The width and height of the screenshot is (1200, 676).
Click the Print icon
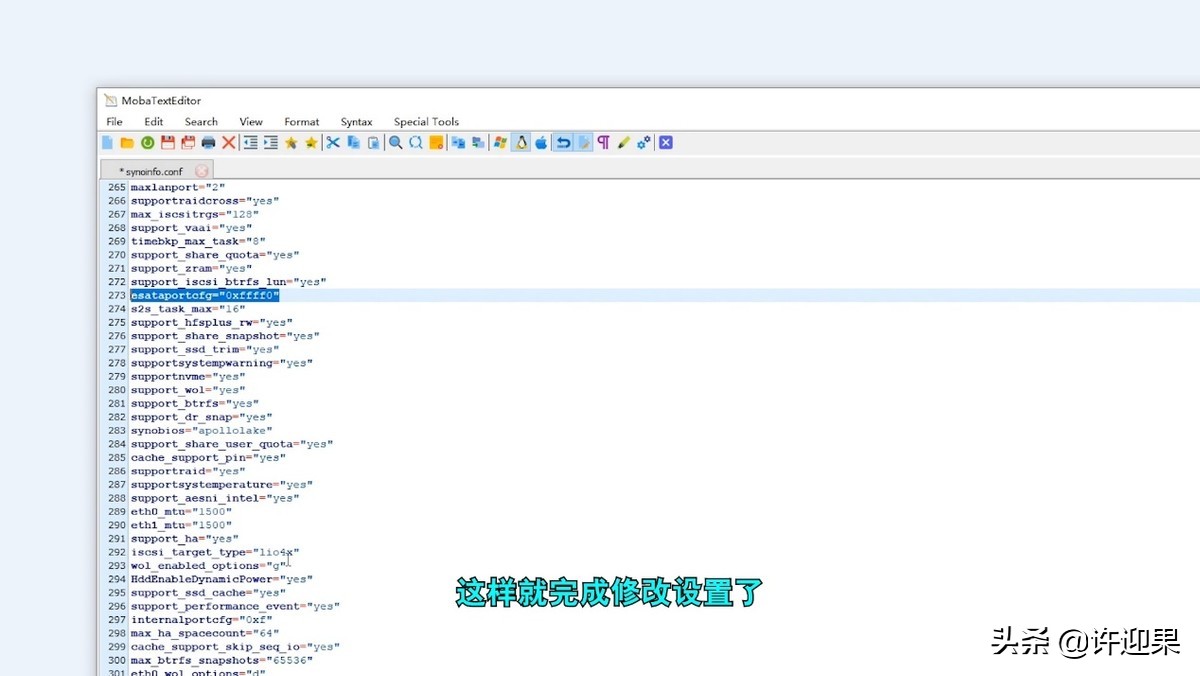[208, 143]
